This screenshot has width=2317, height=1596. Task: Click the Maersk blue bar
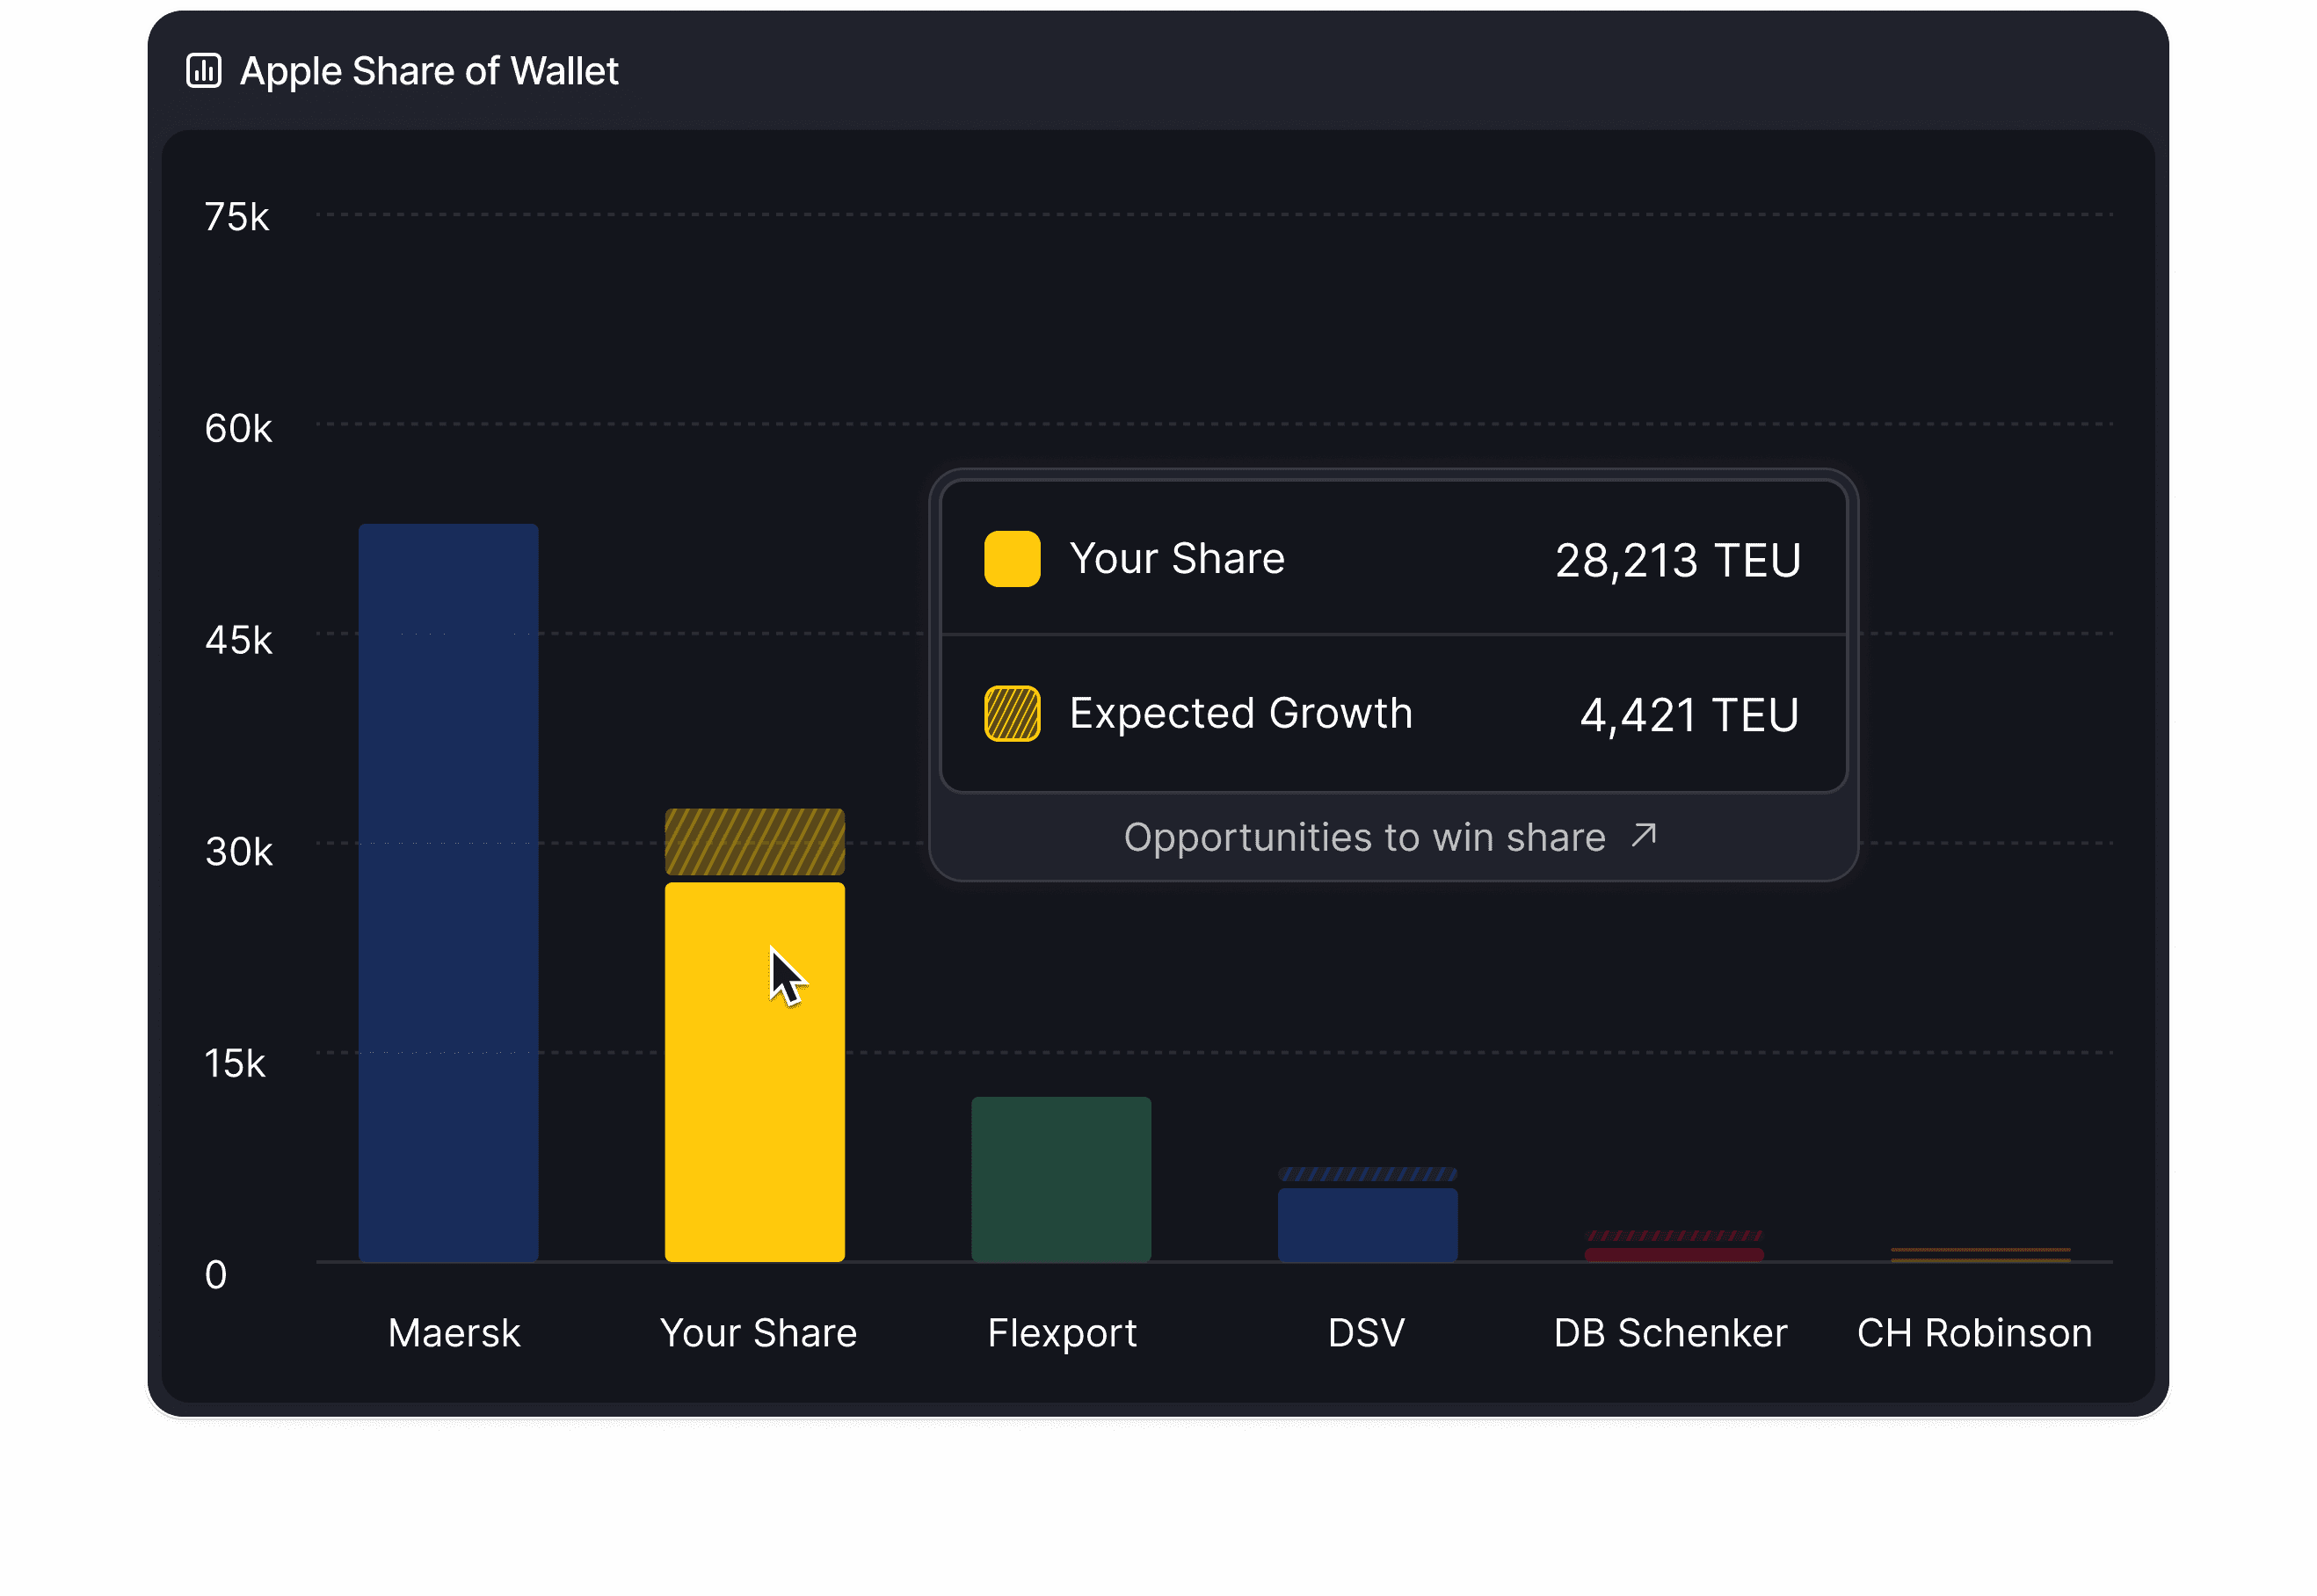(x=448, y=892)
